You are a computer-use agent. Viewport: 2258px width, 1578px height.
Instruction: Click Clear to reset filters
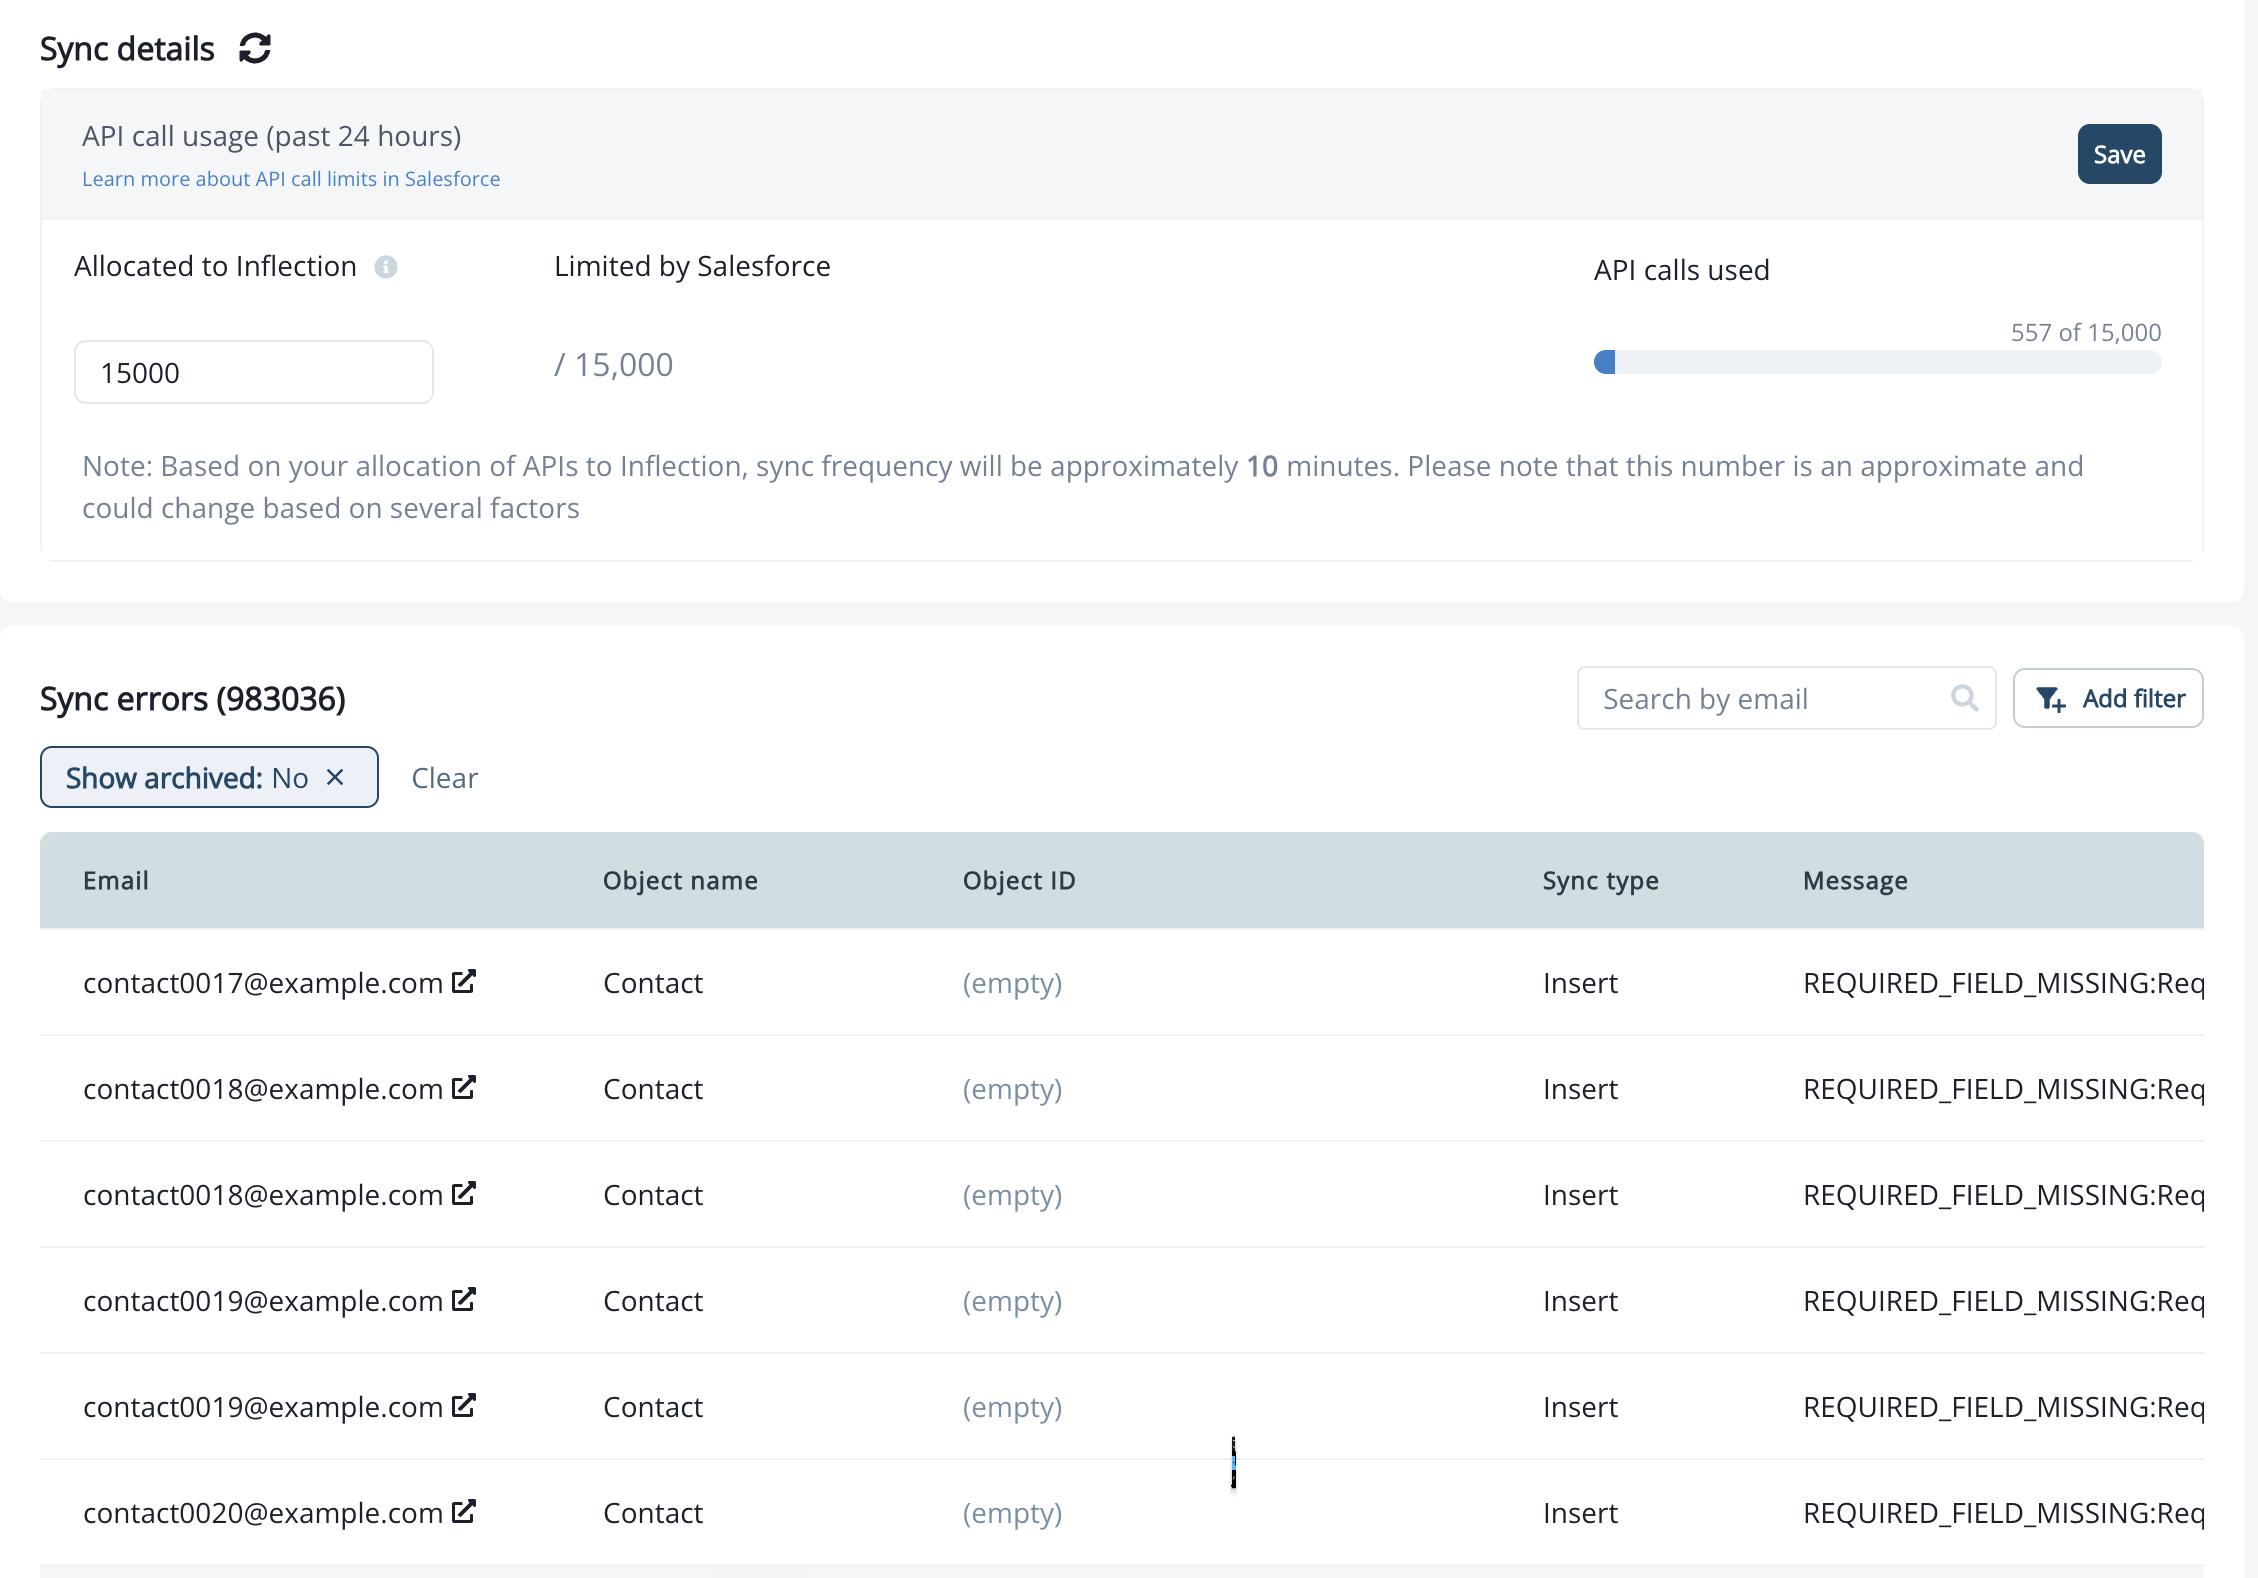click(x=445, y=778)
